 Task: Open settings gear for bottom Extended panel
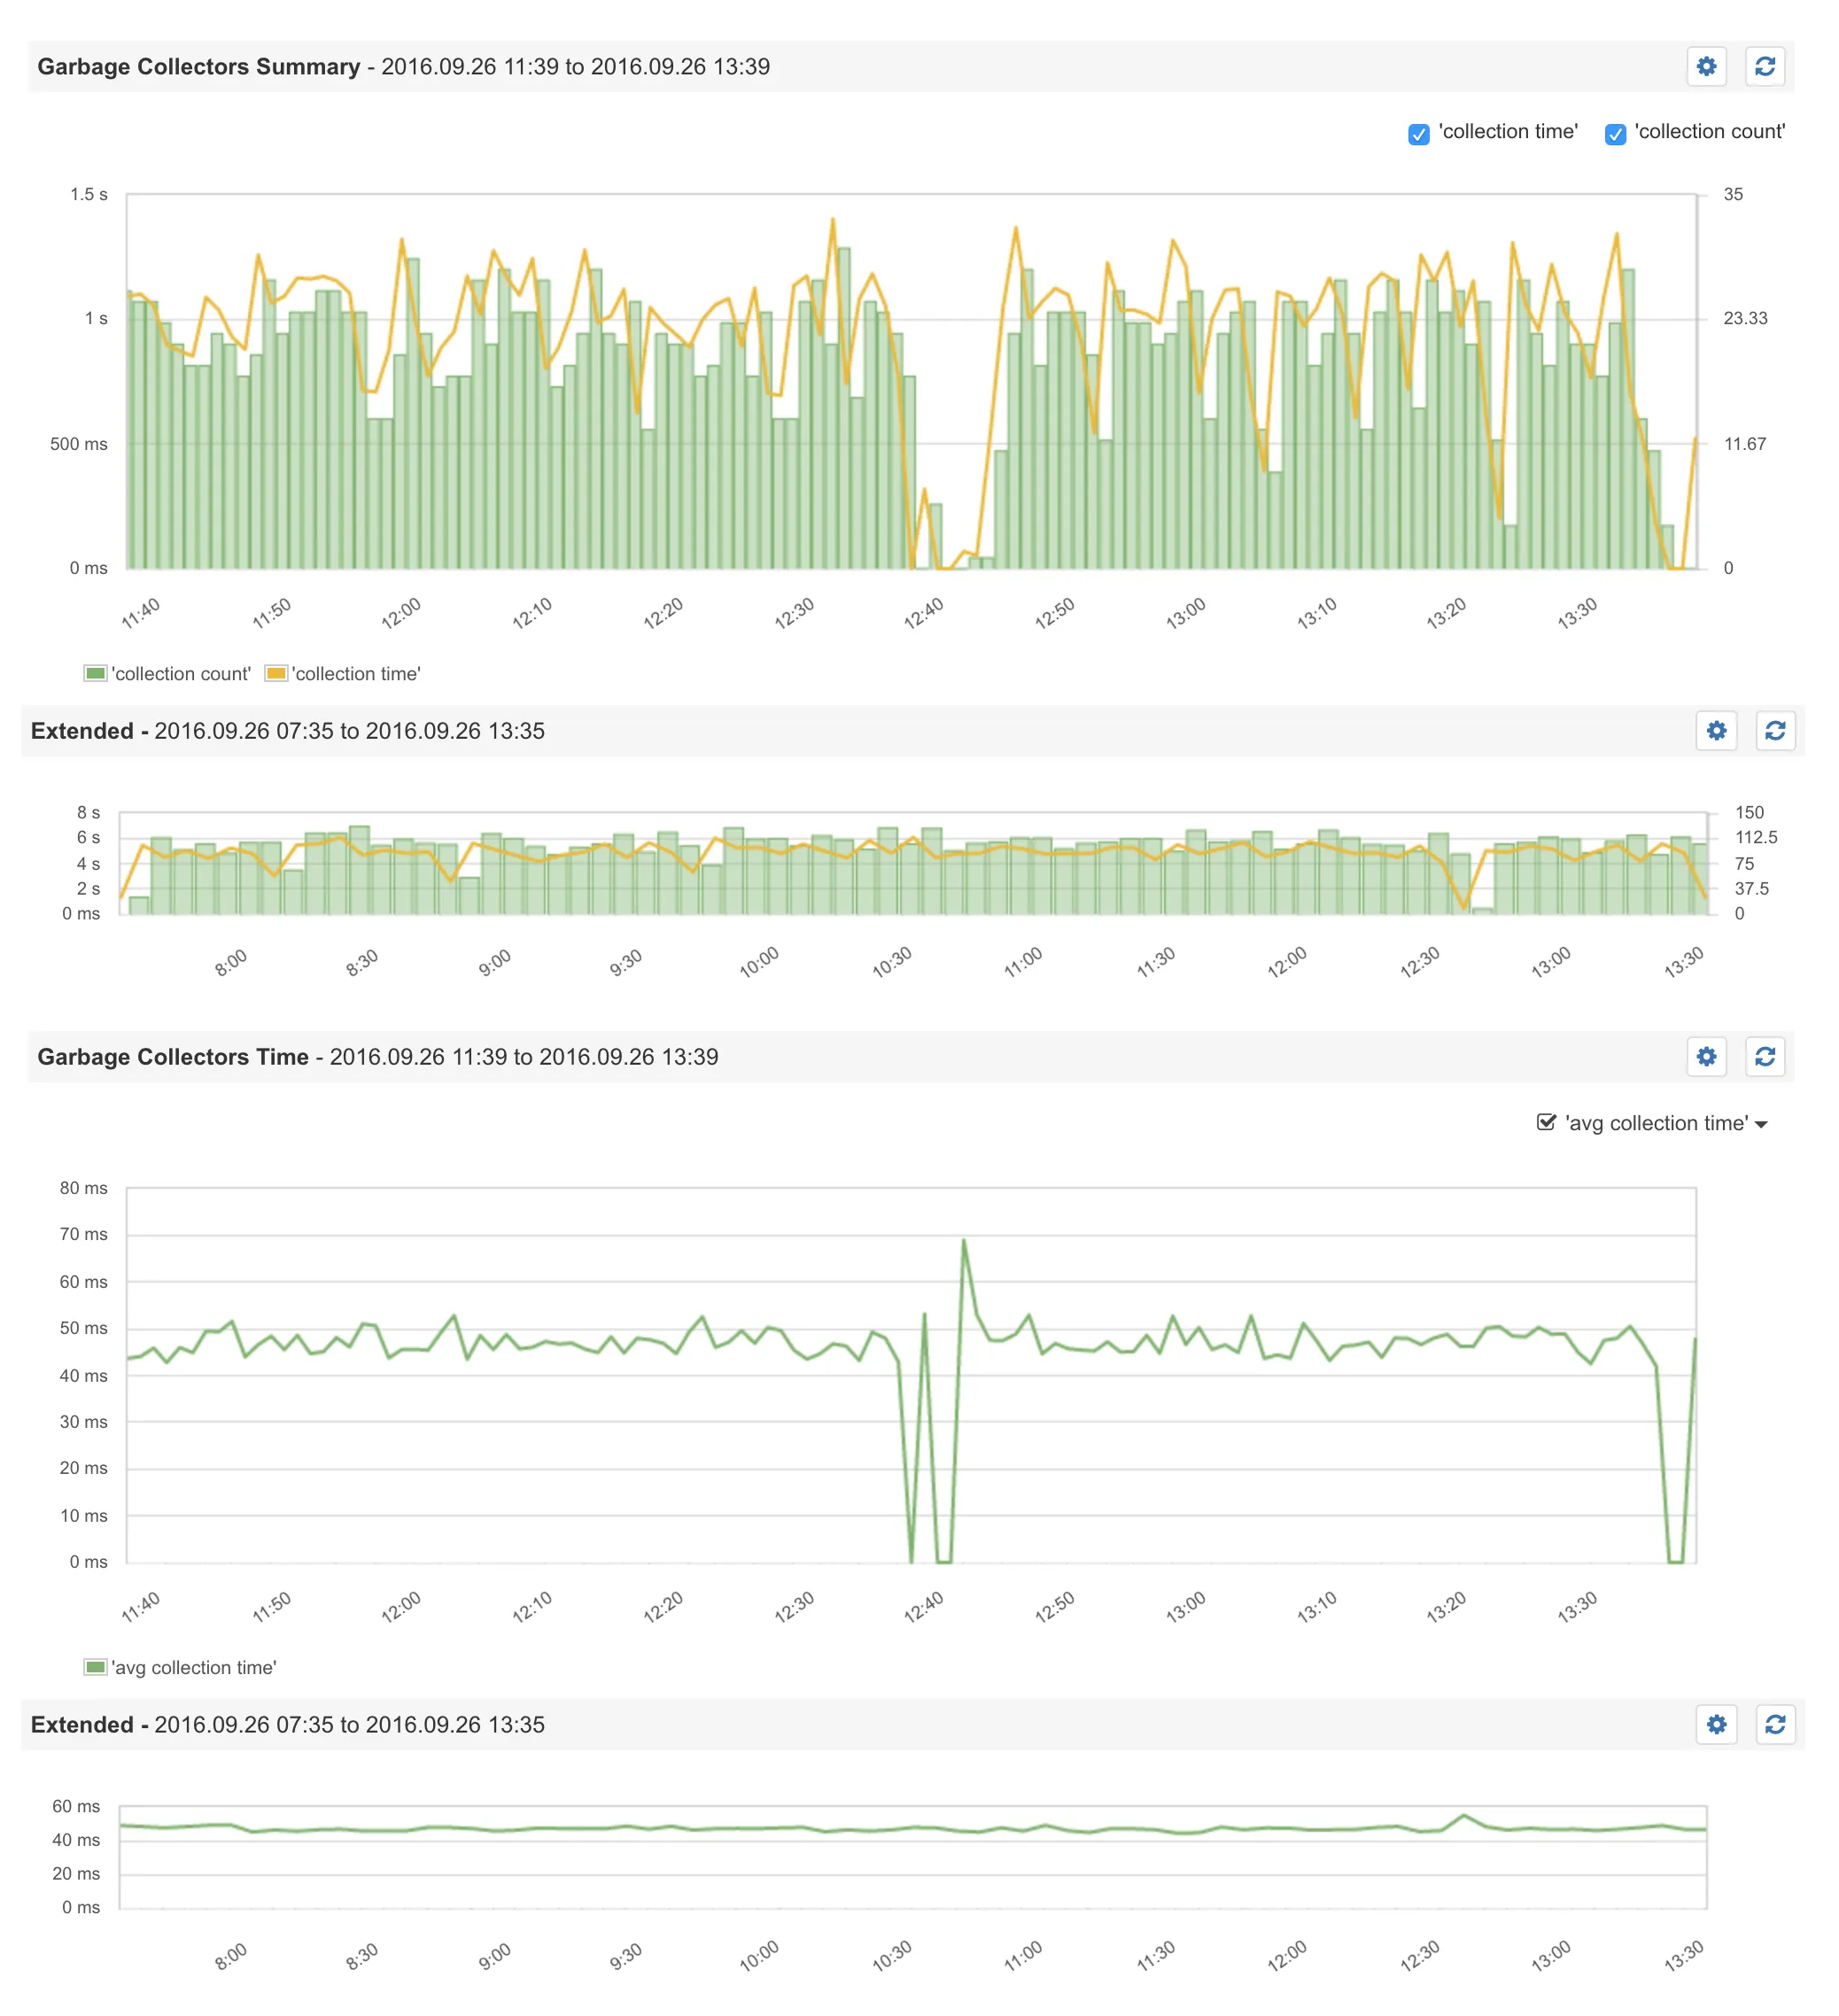tap(1716, 1724)
